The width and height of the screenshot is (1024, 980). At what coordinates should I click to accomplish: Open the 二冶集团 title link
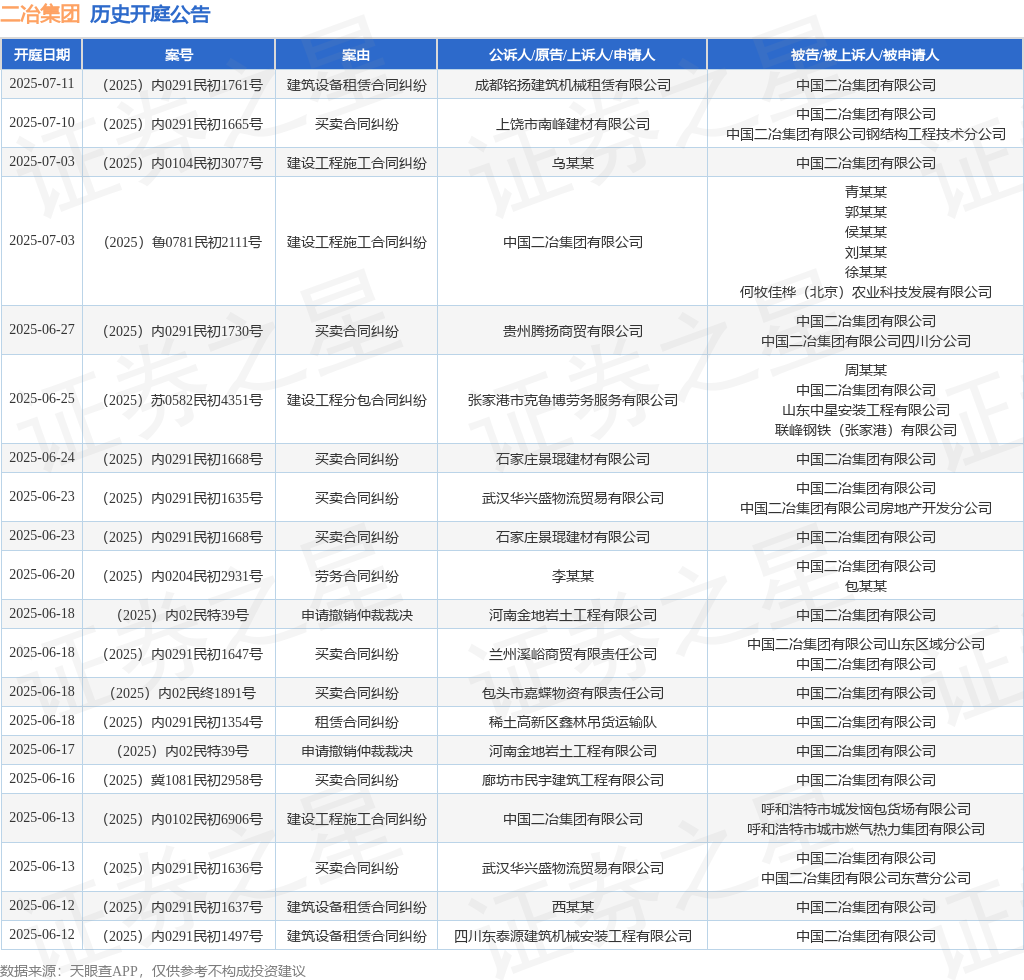click(40, 14)
